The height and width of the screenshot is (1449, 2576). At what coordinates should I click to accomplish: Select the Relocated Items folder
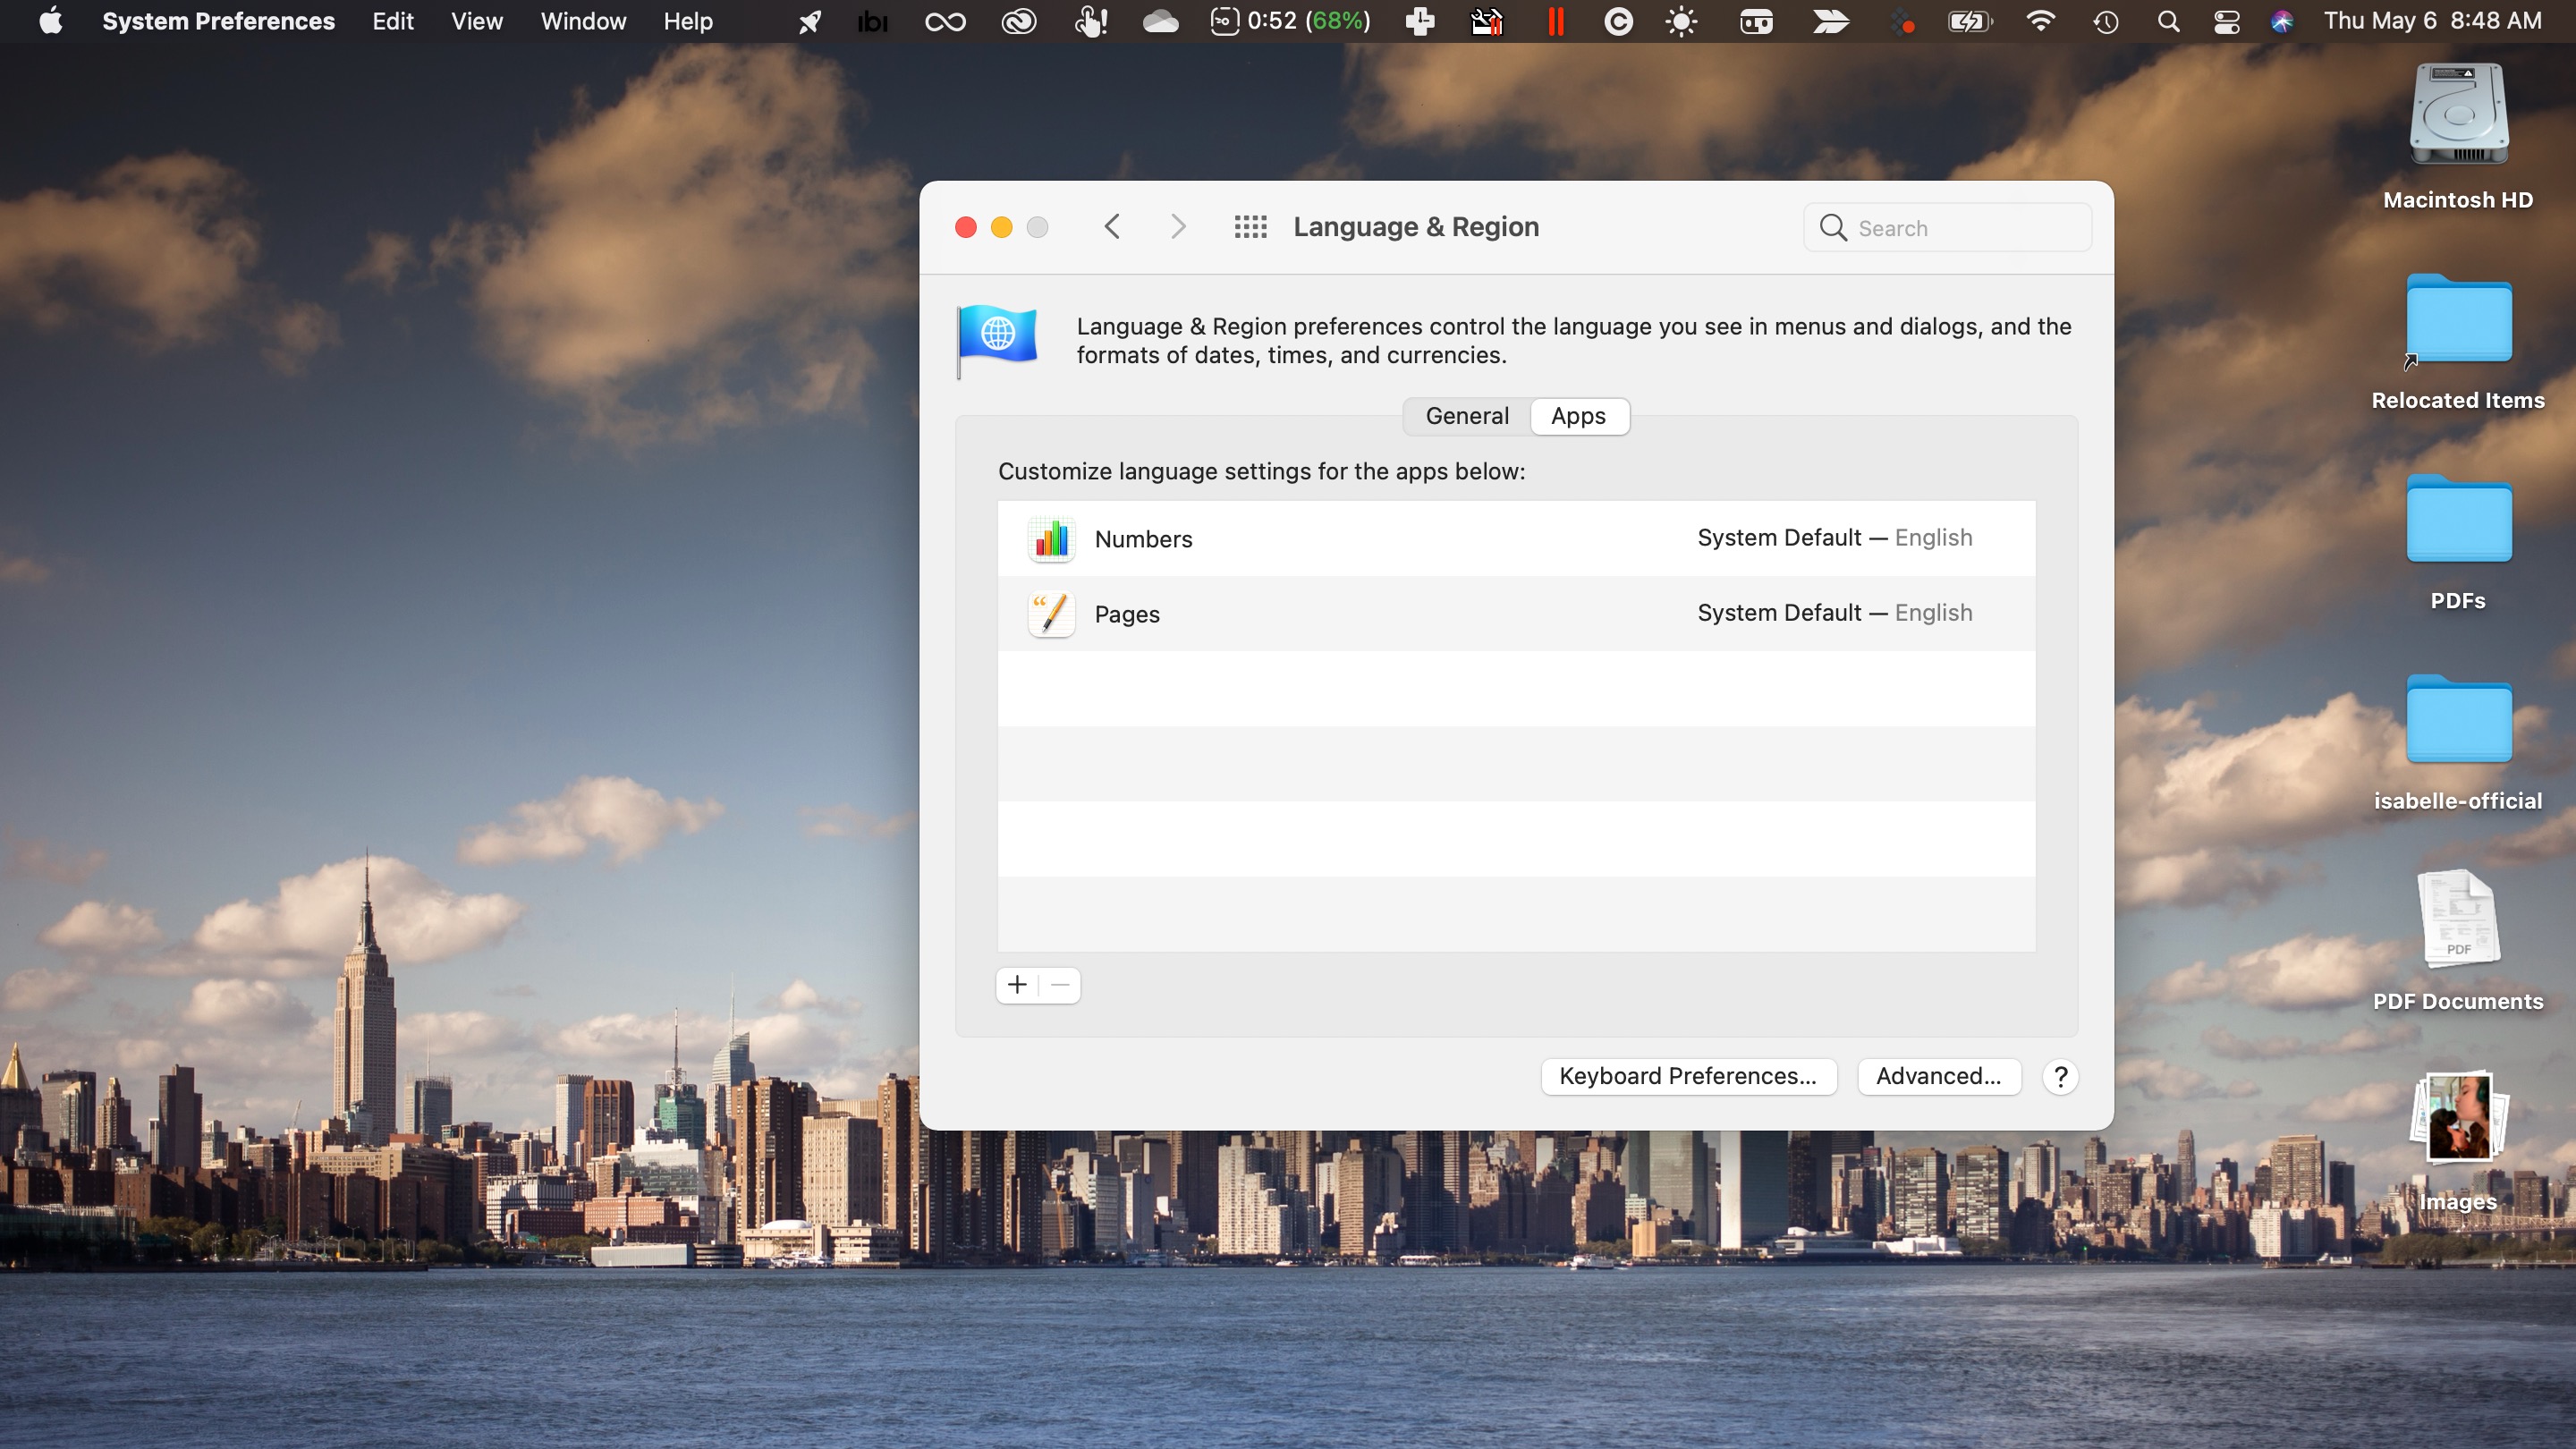(2458, 340)
